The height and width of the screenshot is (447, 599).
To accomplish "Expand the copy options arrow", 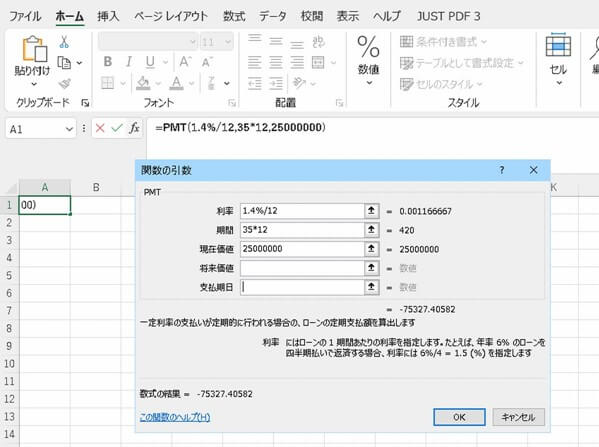I will click(79, 63).
